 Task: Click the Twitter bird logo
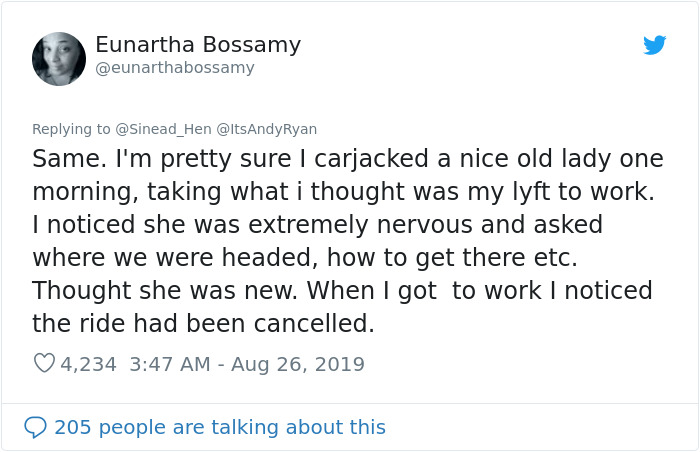(x=654, y=45)
